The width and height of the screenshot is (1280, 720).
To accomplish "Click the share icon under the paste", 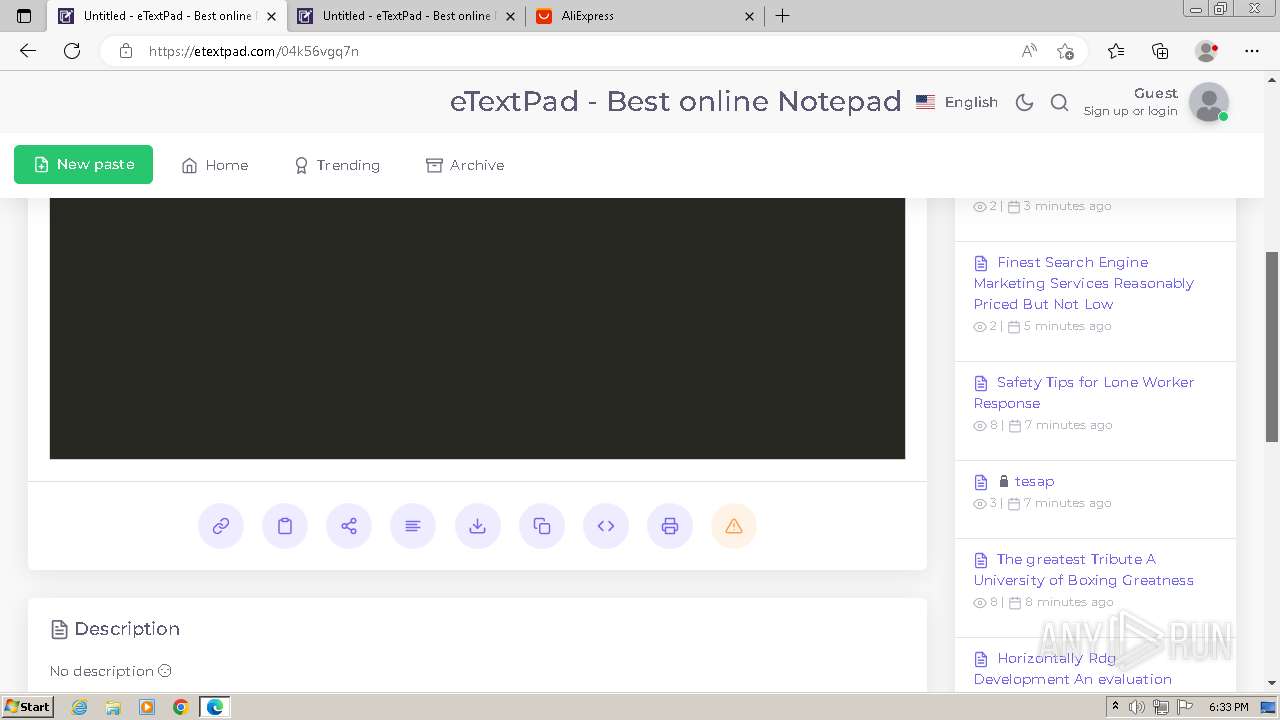I will (x=349, y=526).
